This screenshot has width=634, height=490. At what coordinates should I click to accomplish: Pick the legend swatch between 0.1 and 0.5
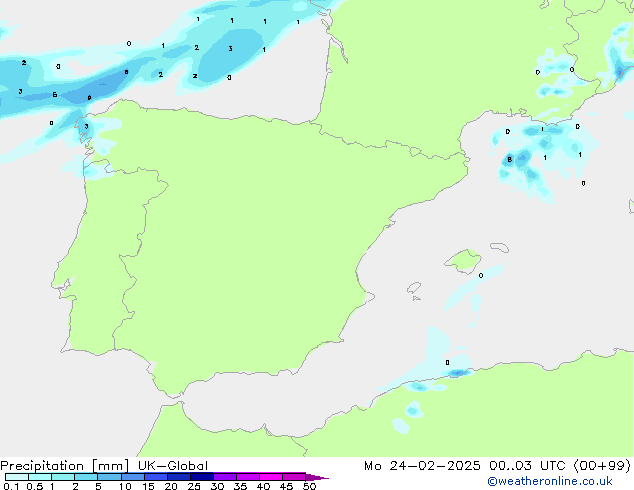coord(17,477)
